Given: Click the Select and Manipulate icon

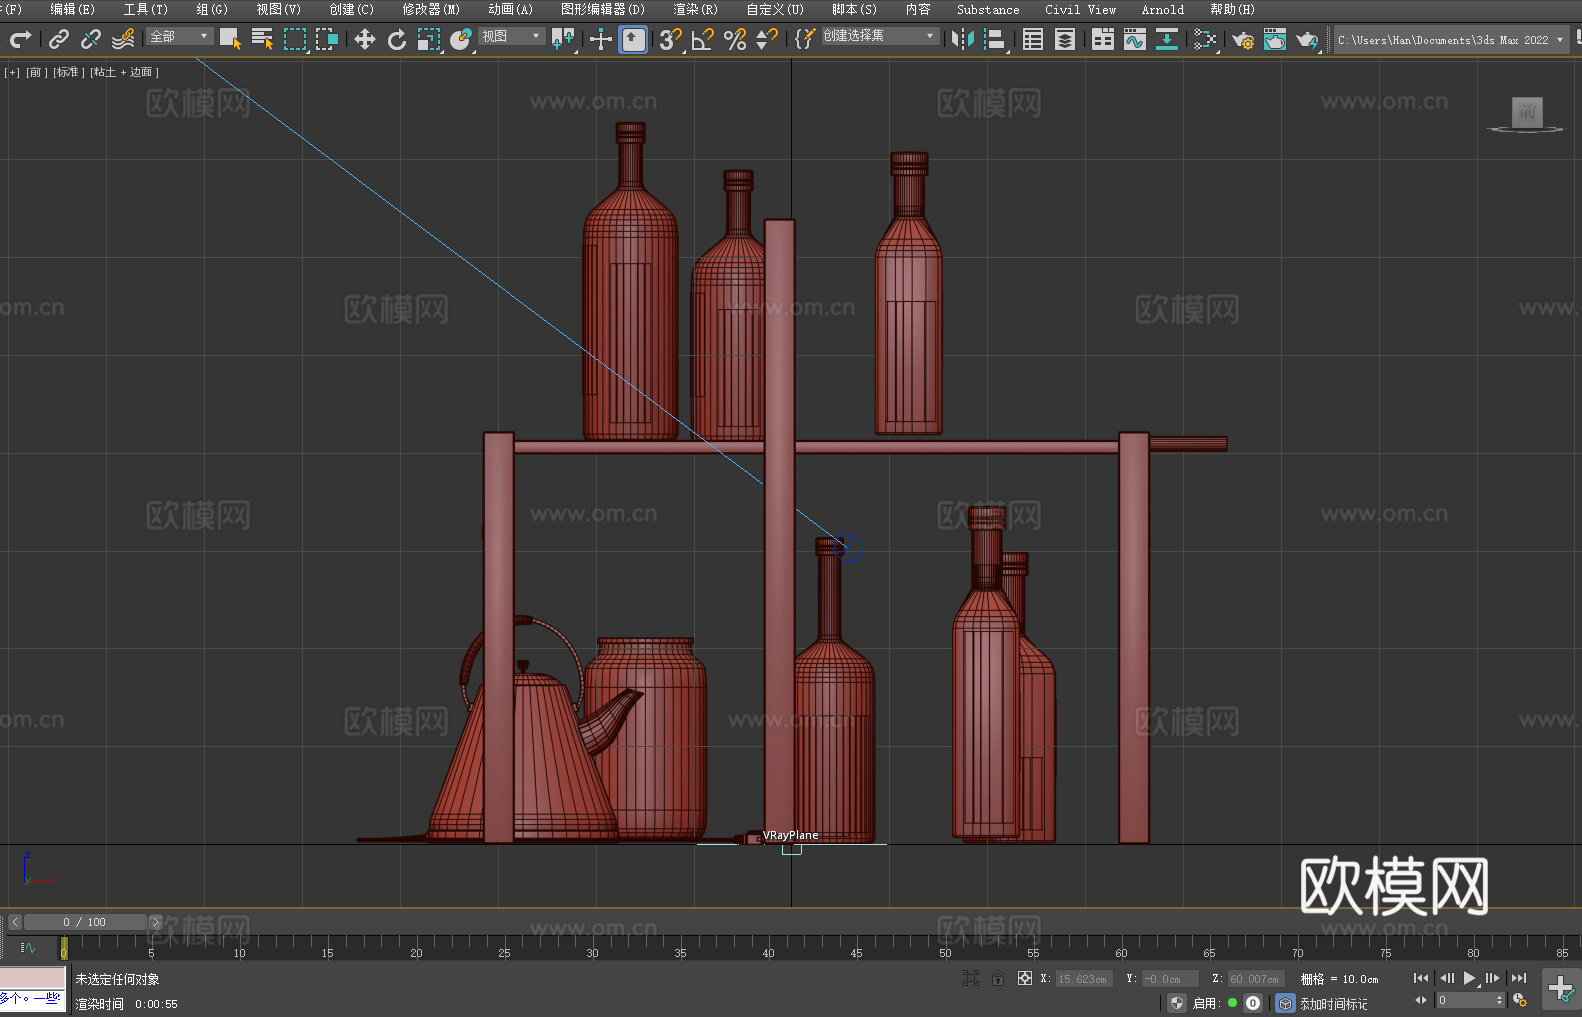Looking at the screenshot, I should 601,39.
